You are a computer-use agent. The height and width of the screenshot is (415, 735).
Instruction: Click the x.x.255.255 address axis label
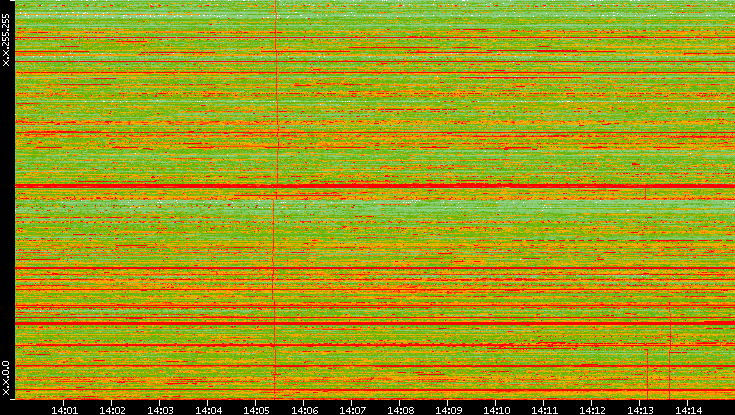click(6, 40)
